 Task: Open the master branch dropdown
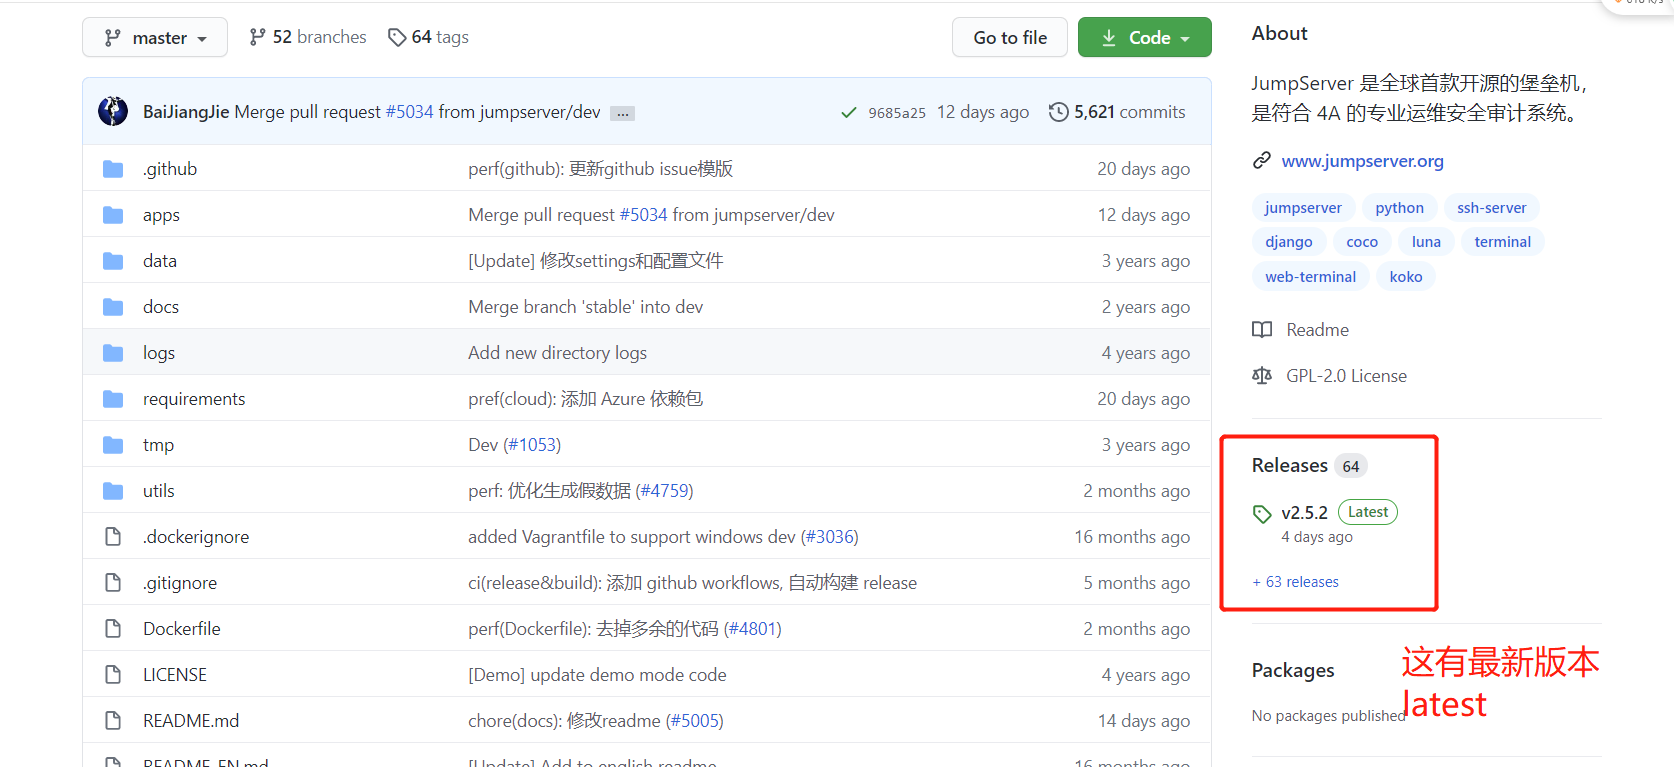point(155,38)
